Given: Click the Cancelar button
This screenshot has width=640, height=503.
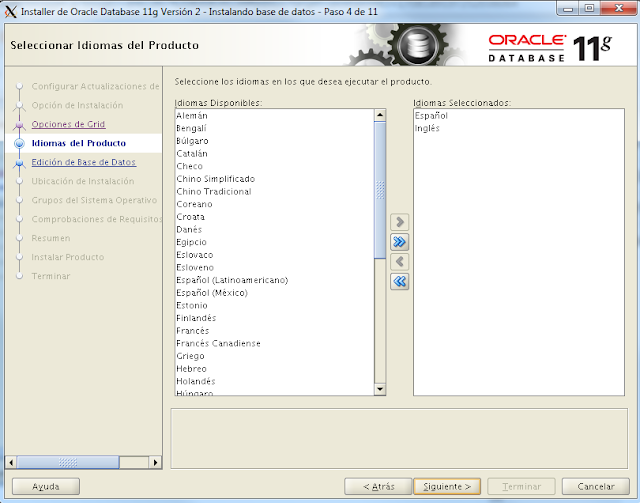Looking at the screenshot, I should point(596,487).
